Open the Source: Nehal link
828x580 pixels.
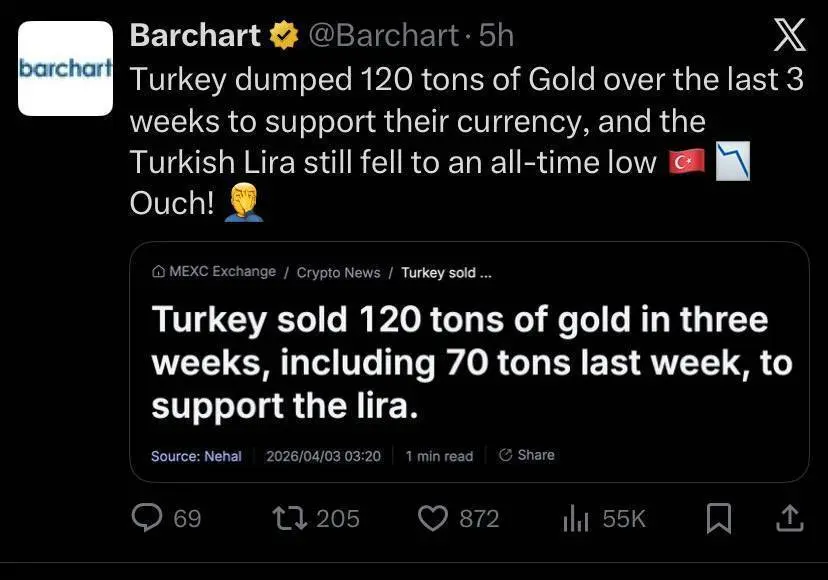tap(196, 455)
